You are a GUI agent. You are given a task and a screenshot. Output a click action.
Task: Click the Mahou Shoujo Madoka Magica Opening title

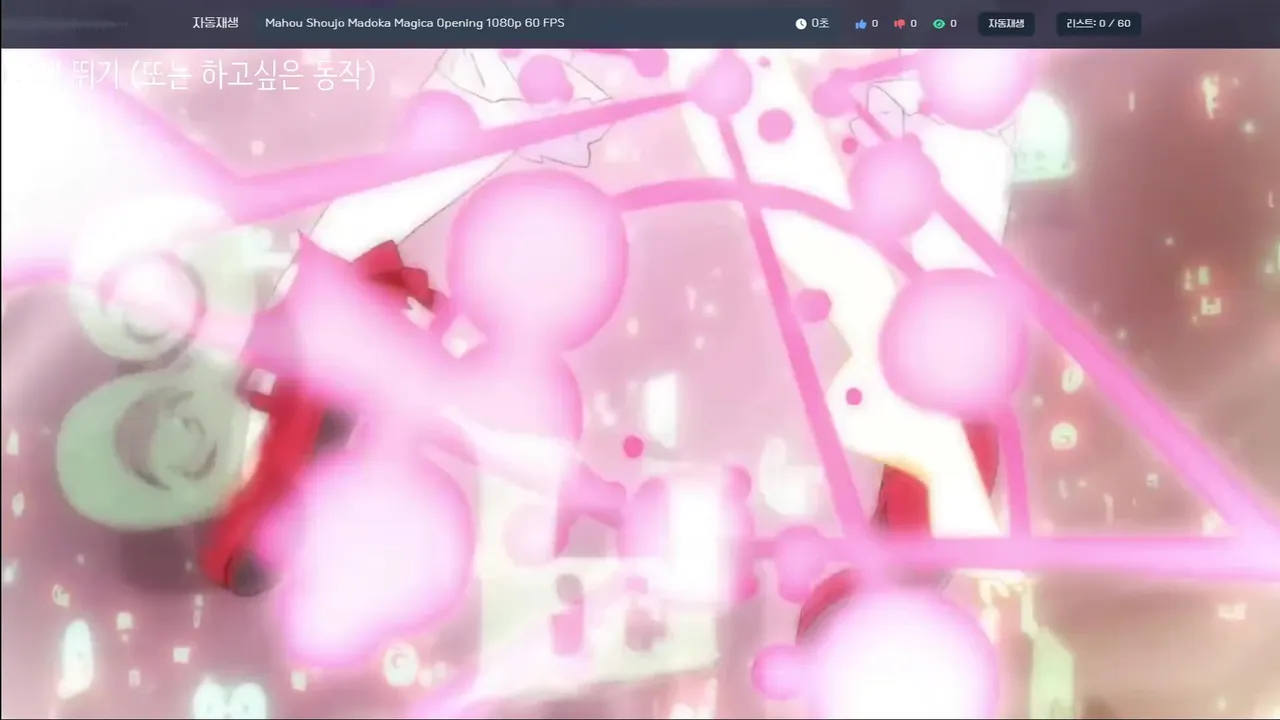tap(414, 22)
